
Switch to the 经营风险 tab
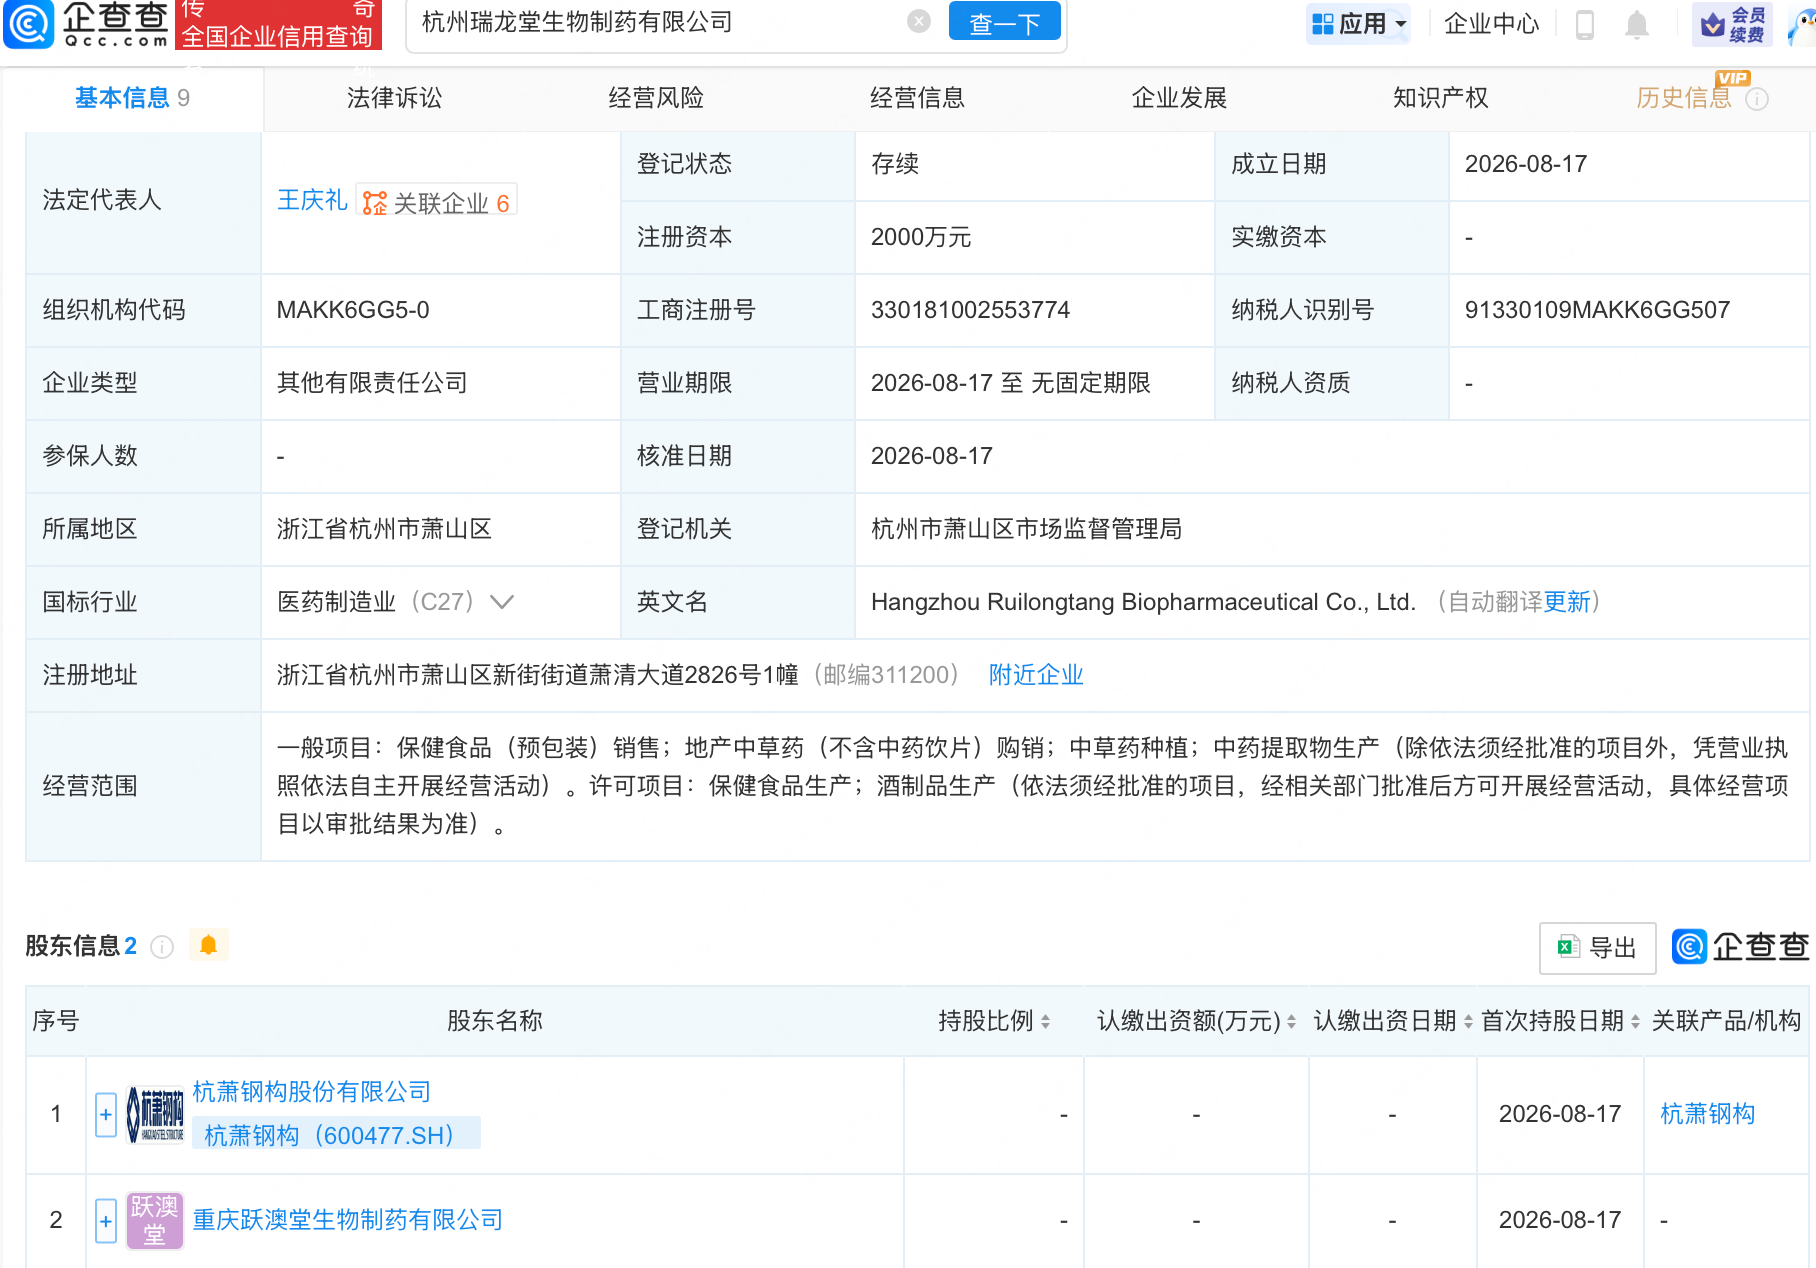pos(656,98)
